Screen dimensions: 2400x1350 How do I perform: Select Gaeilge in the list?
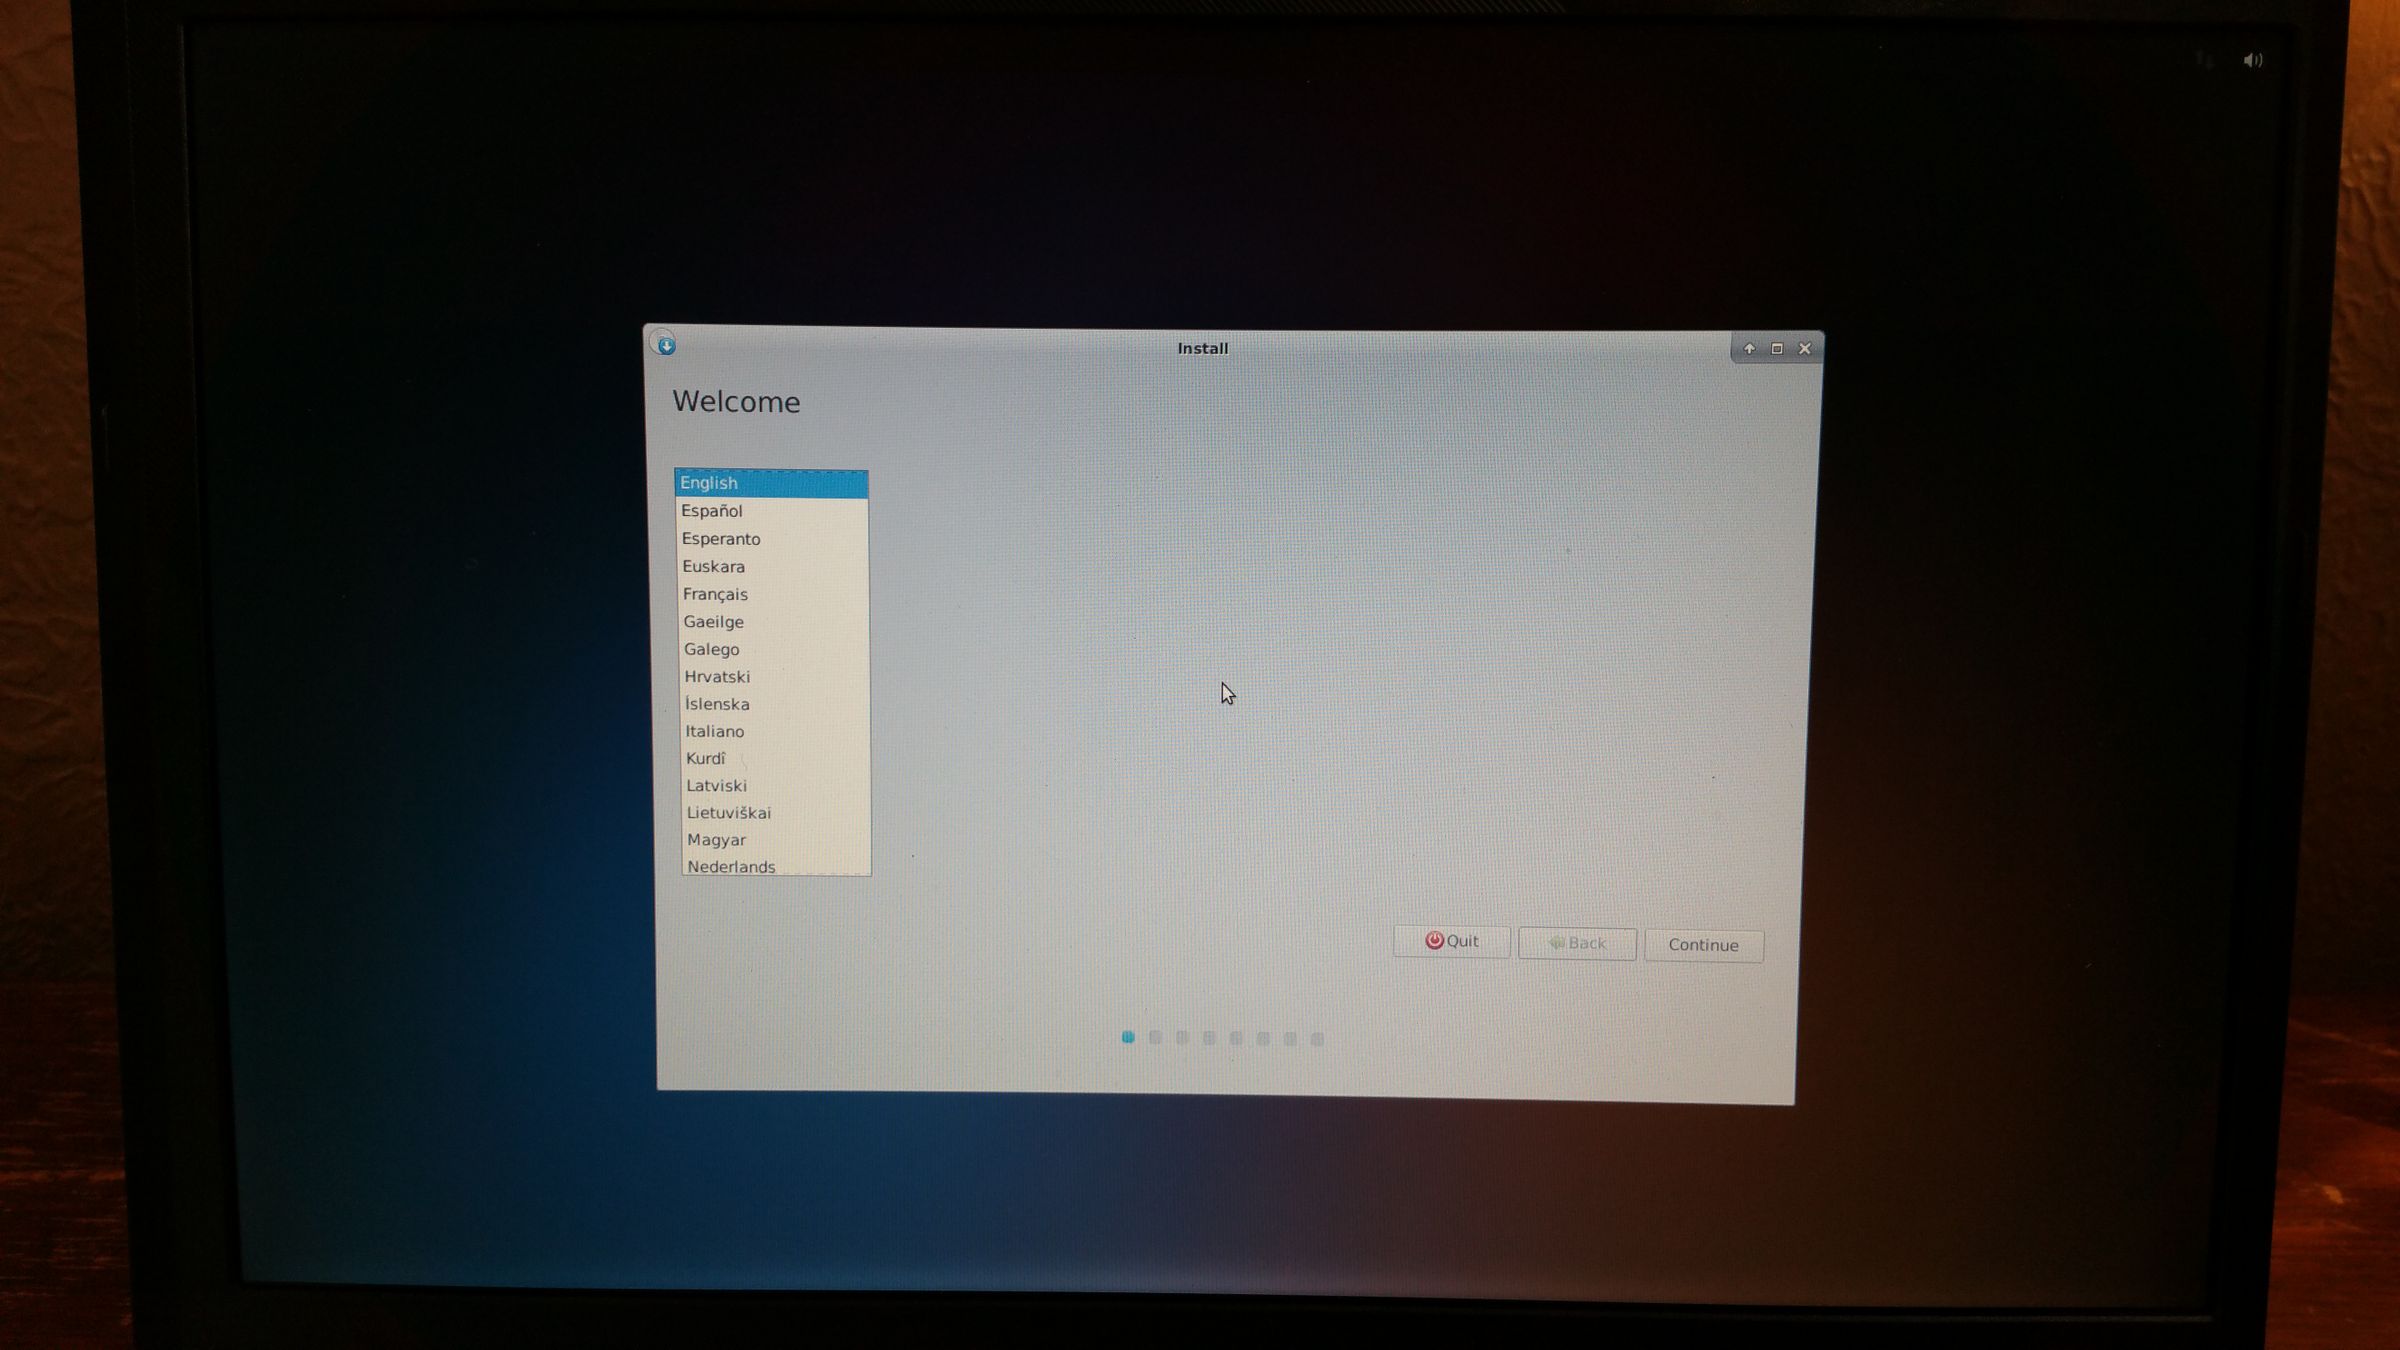click(713, 622)
